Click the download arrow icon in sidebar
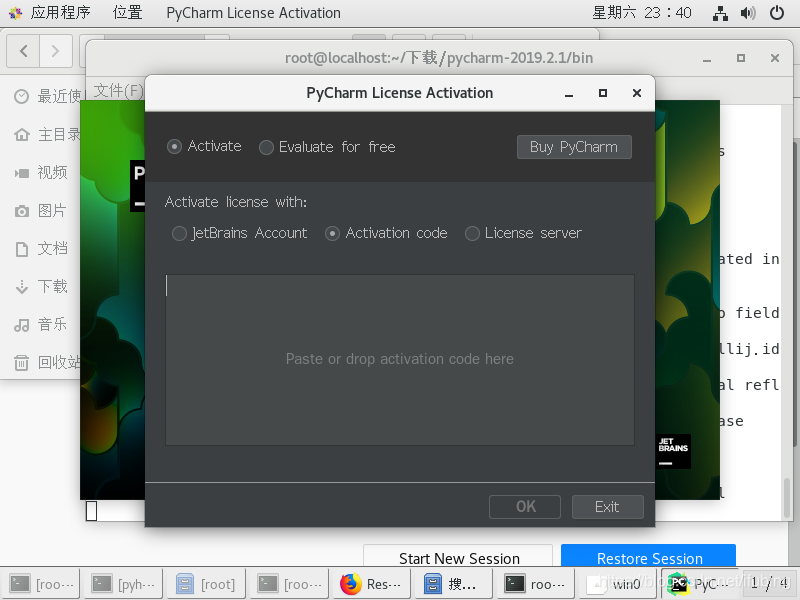800x600 pixels. point(21,287)
